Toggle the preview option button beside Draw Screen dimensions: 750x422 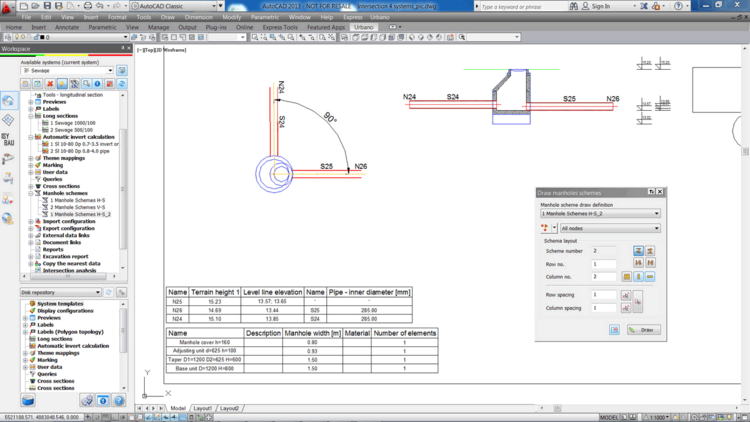point(614,329)
